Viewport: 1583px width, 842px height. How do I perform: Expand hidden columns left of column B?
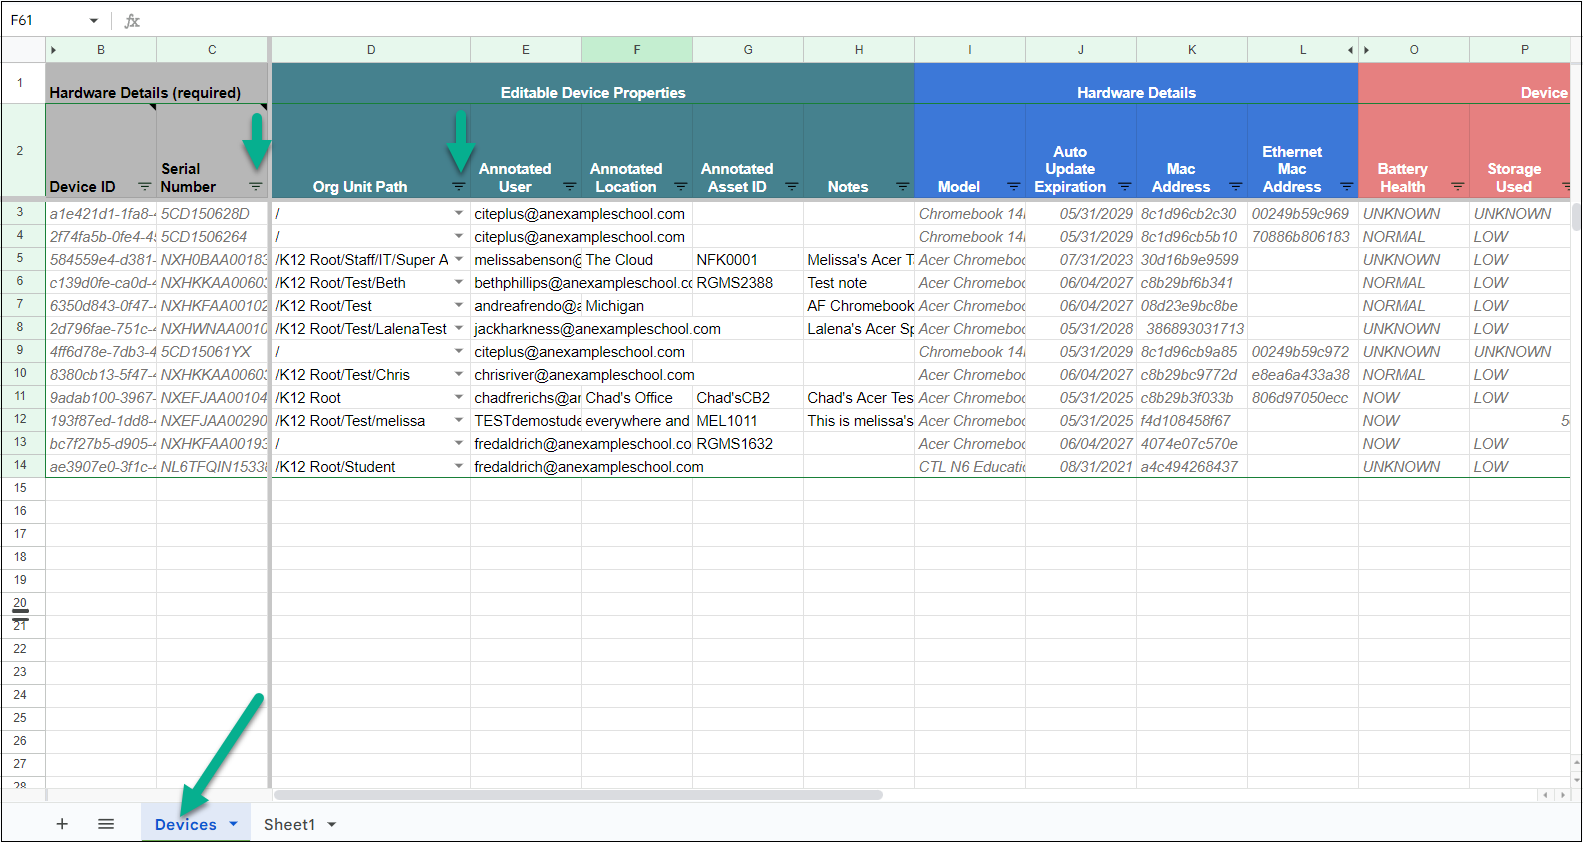53,50
